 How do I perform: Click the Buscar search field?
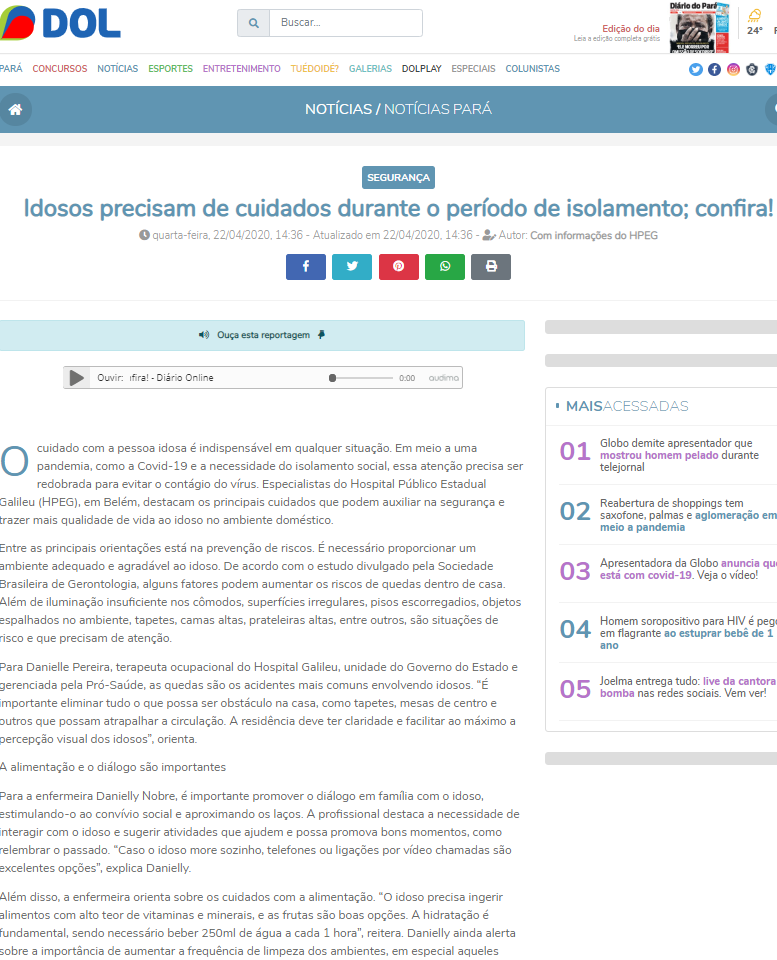click(x=345, y=23)
